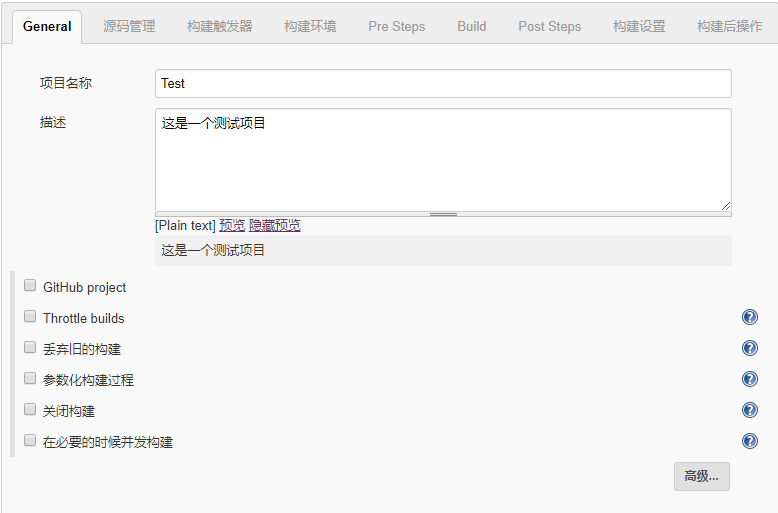Select the General tab
The width and height of the screenshot is (778, 513).
pyautogui.click(x=47, y=27)
